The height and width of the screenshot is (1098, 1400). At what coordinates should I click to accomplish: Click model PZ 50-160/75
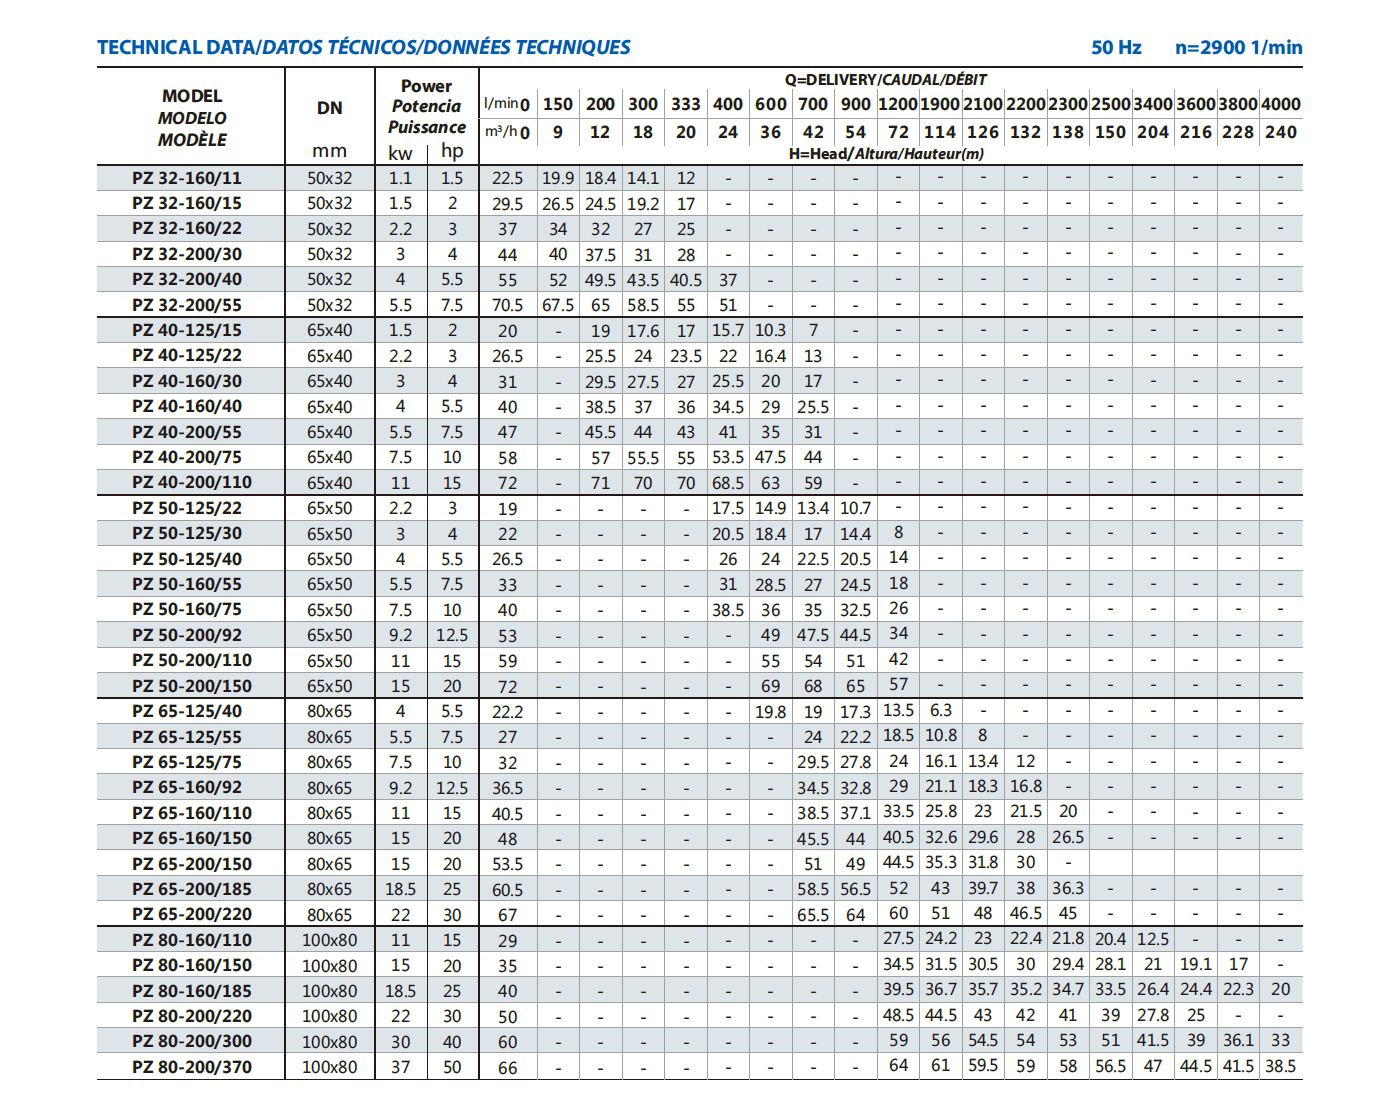[187, 609]
